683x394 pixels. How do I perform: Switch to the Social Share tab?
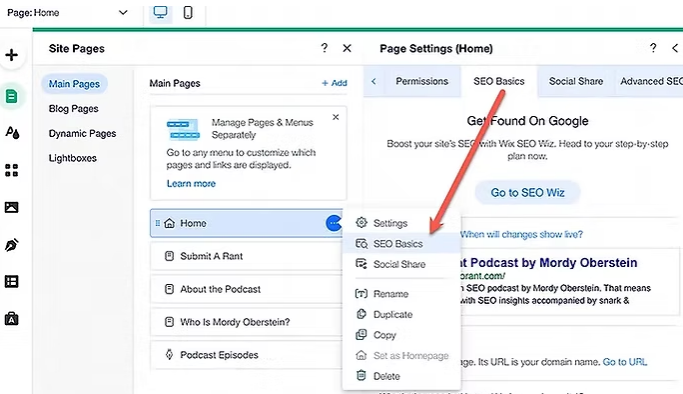click(x=576, y=81)
